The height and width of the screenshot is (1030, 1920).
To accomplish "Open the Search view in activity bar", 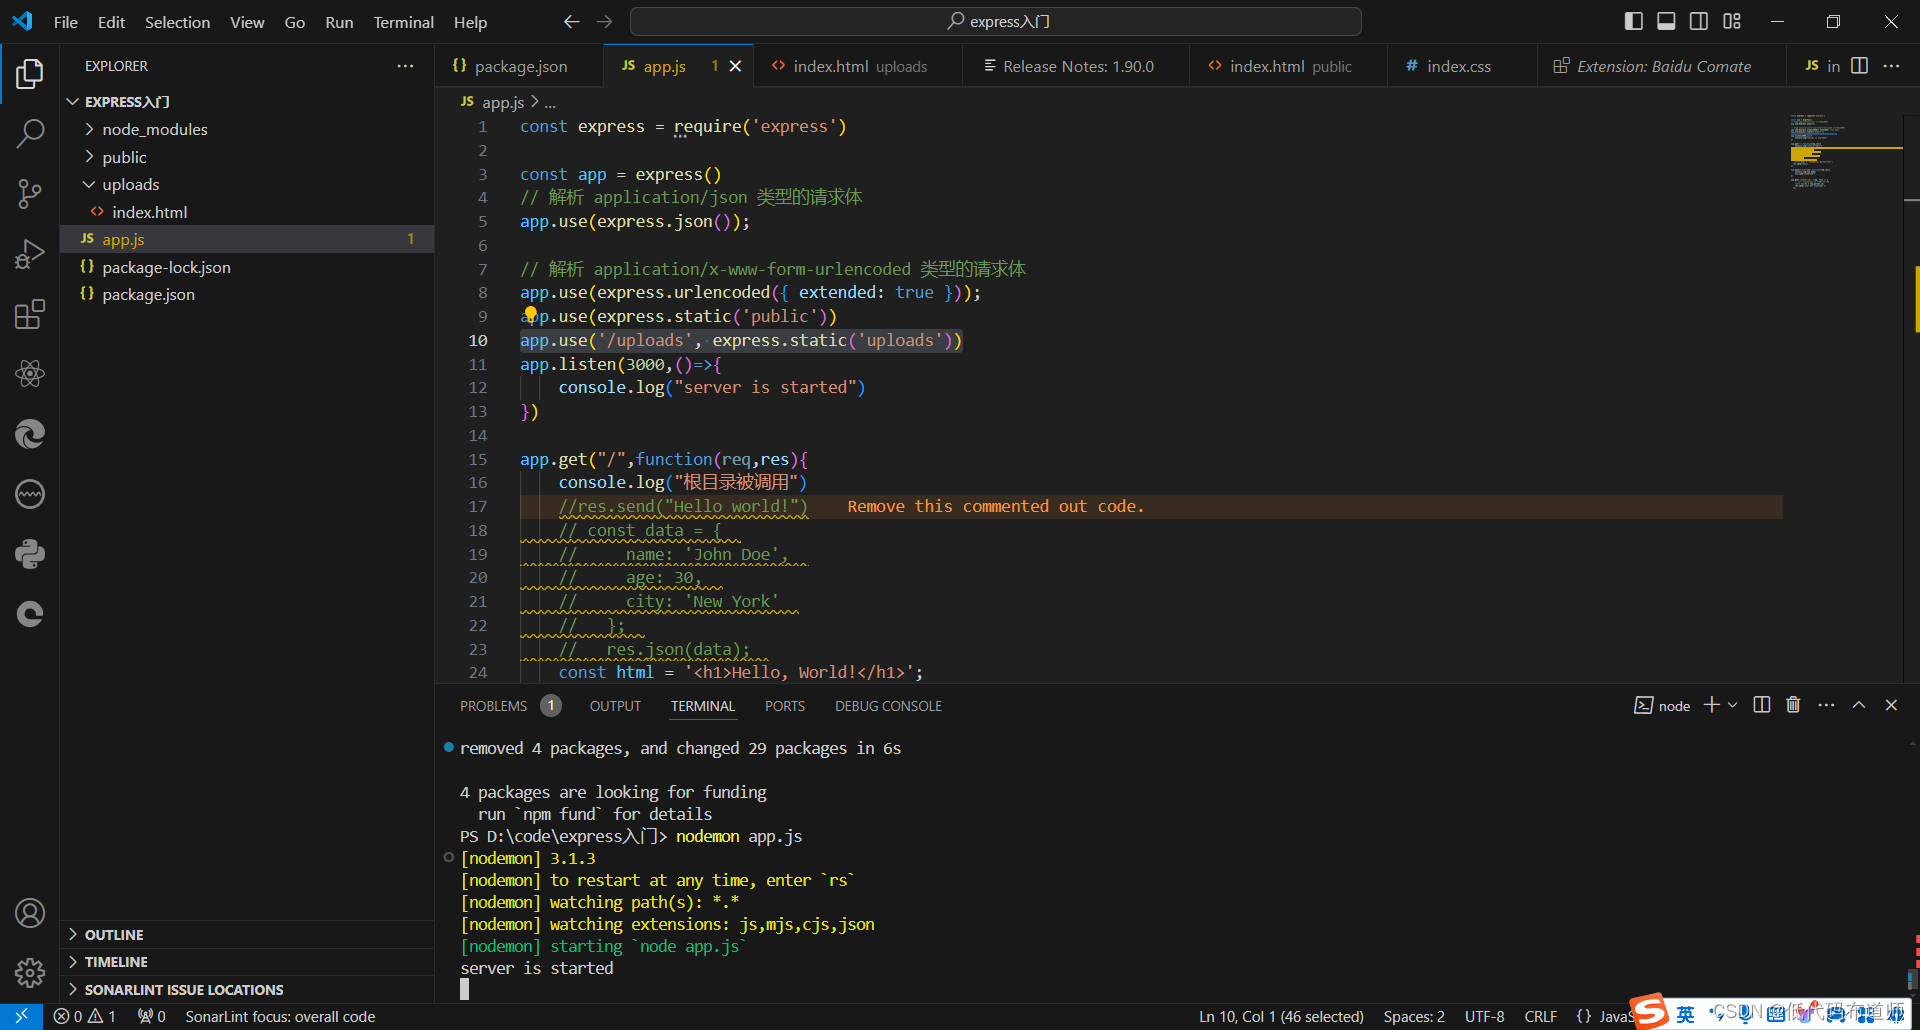I will click(30, 134).
